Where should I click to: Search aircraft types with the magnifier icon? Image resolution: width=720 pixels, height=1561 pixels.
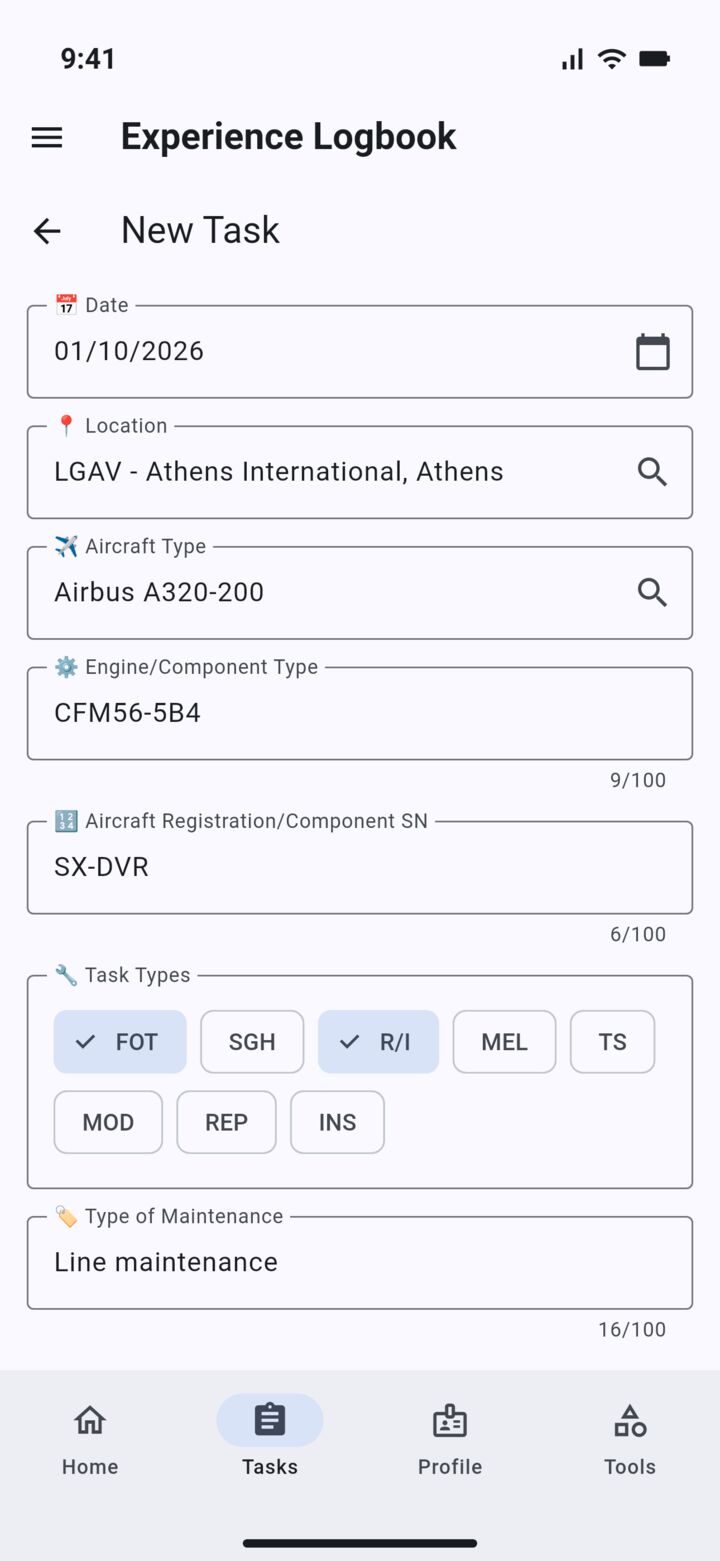[653, 592]
